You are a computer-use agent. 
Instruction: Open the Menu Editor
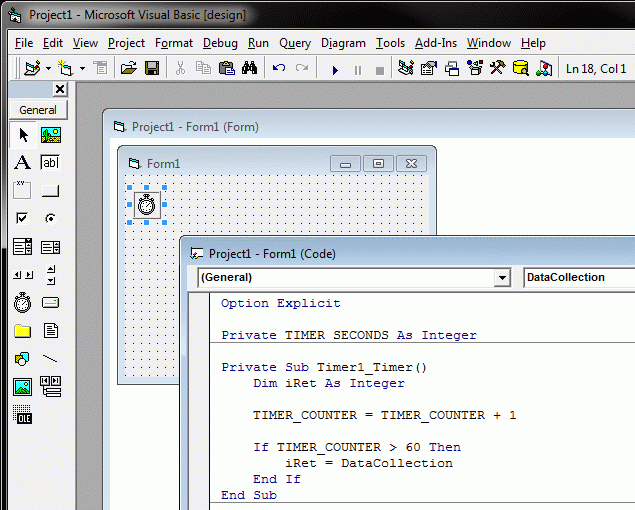pos(100,68)
